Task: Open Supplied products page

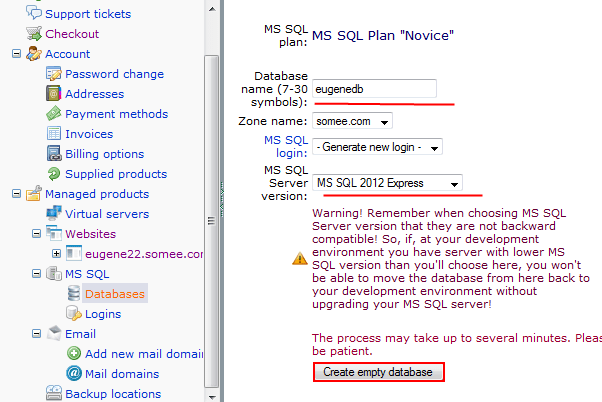Action: [x=116, y=174]
